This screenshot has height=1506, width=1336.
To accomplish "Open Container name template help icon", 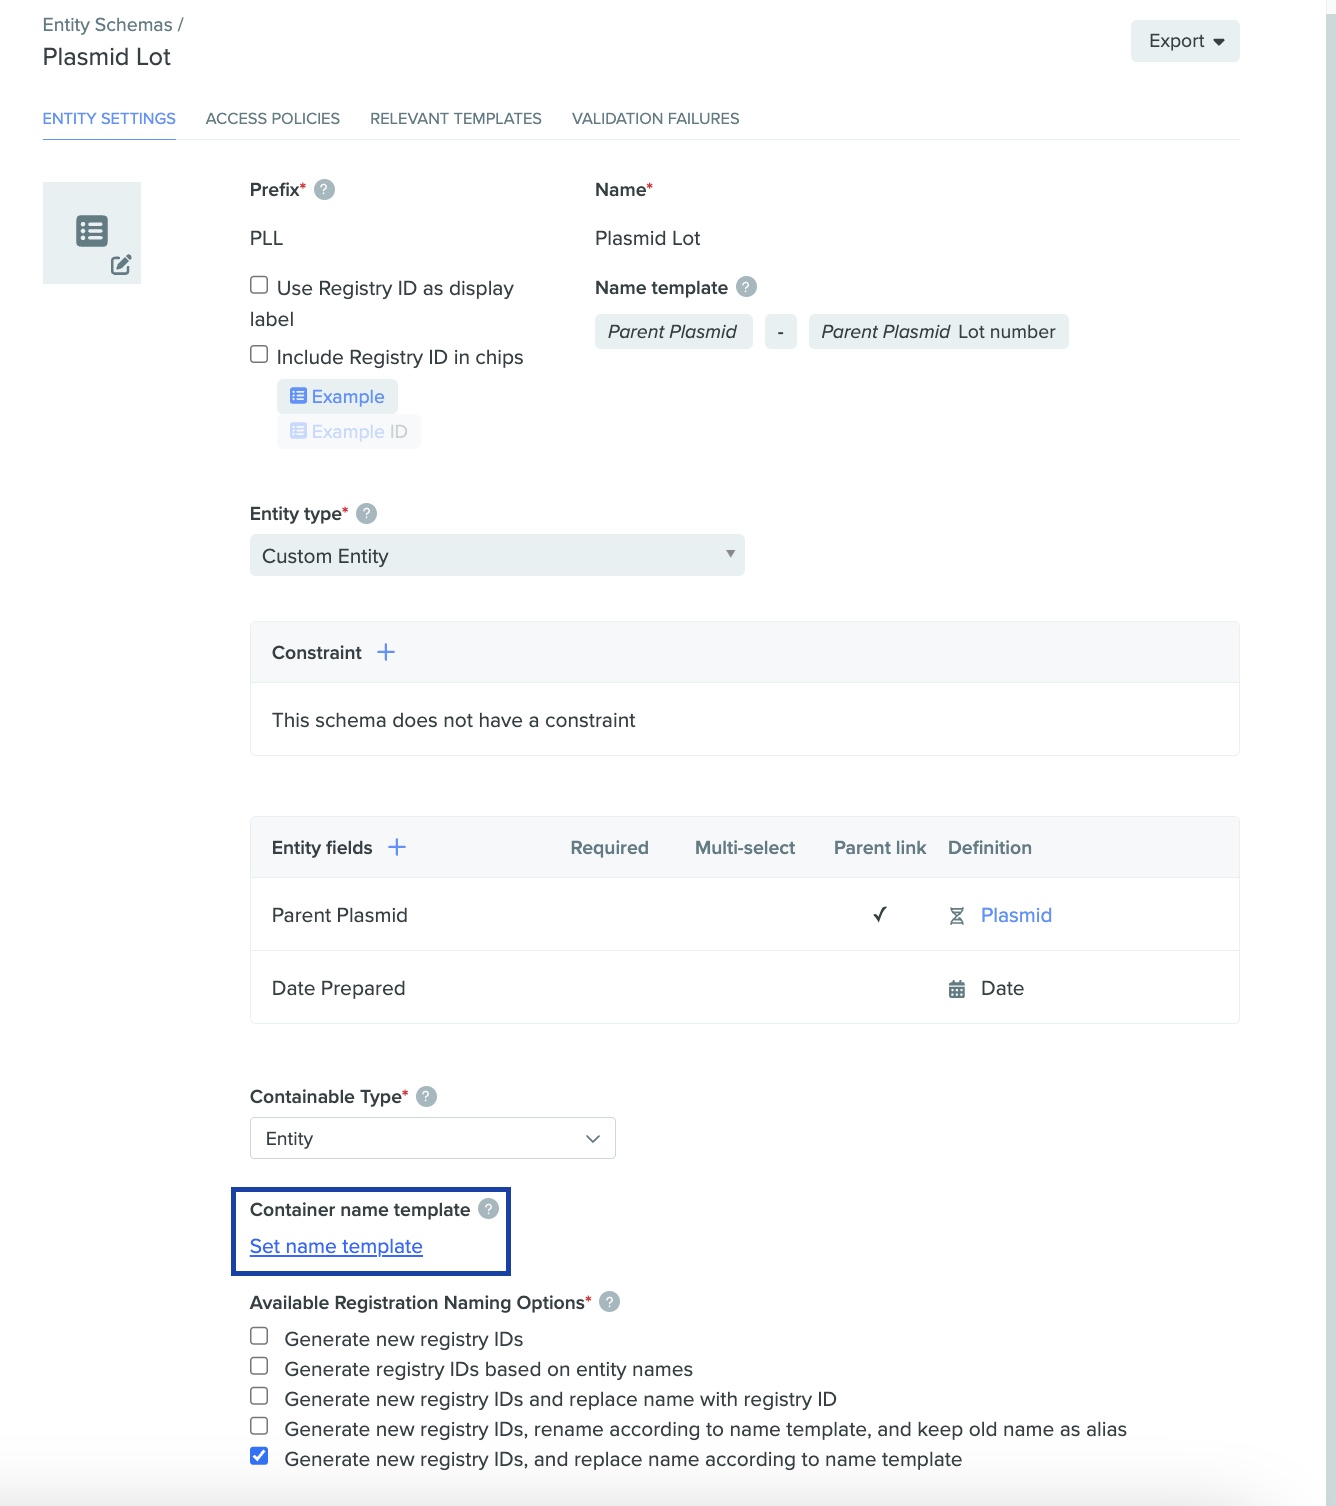I will pyautogui.click(x=488, y=1208).
